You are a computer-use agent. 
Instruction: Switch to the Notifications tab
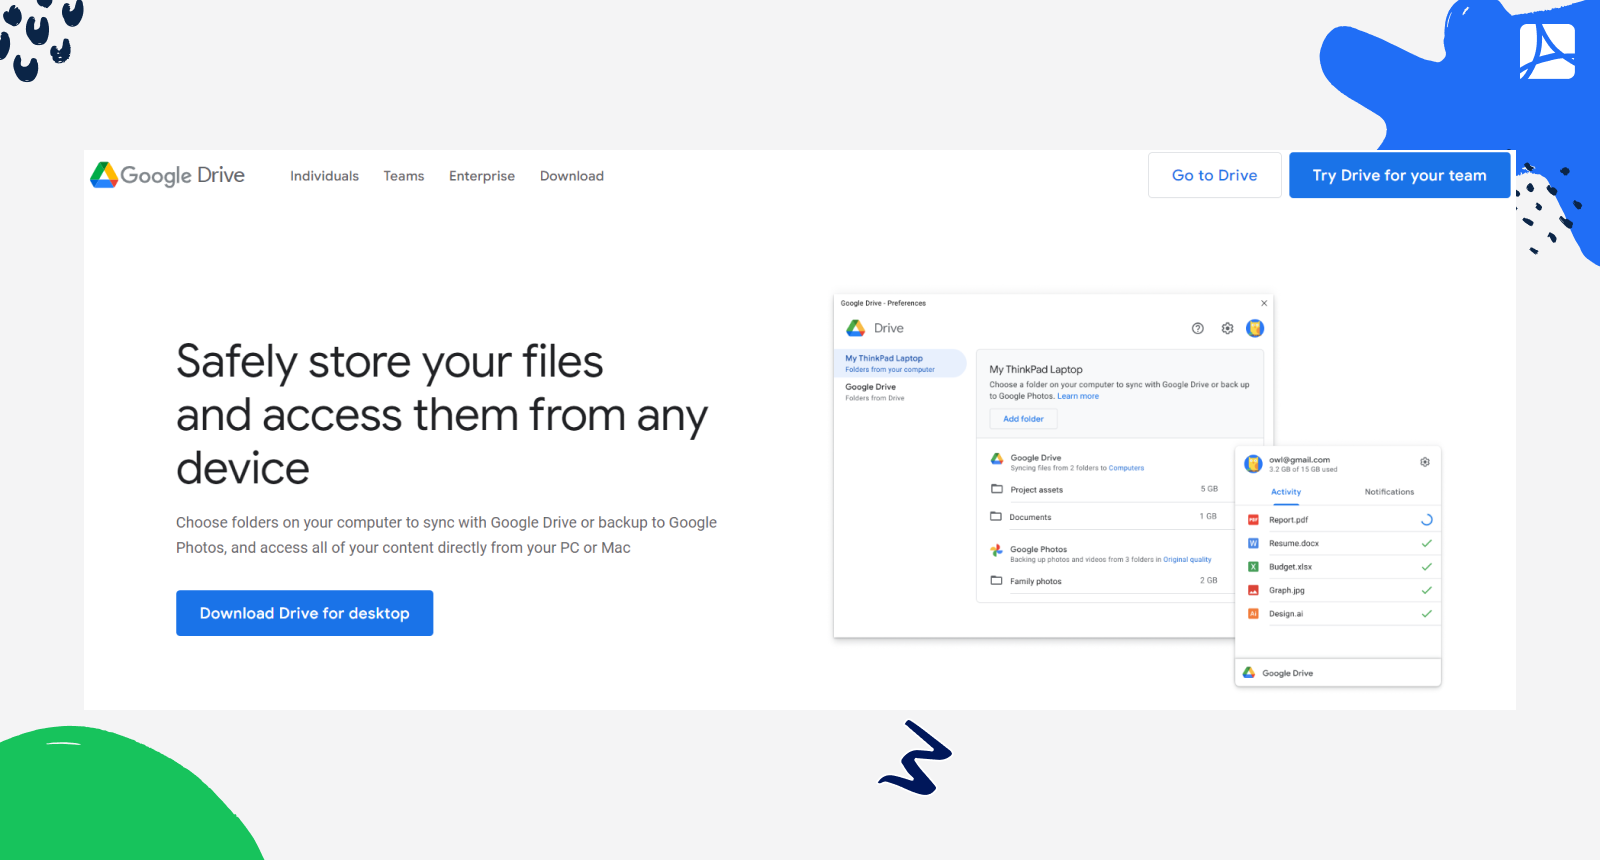(1389, 492)
